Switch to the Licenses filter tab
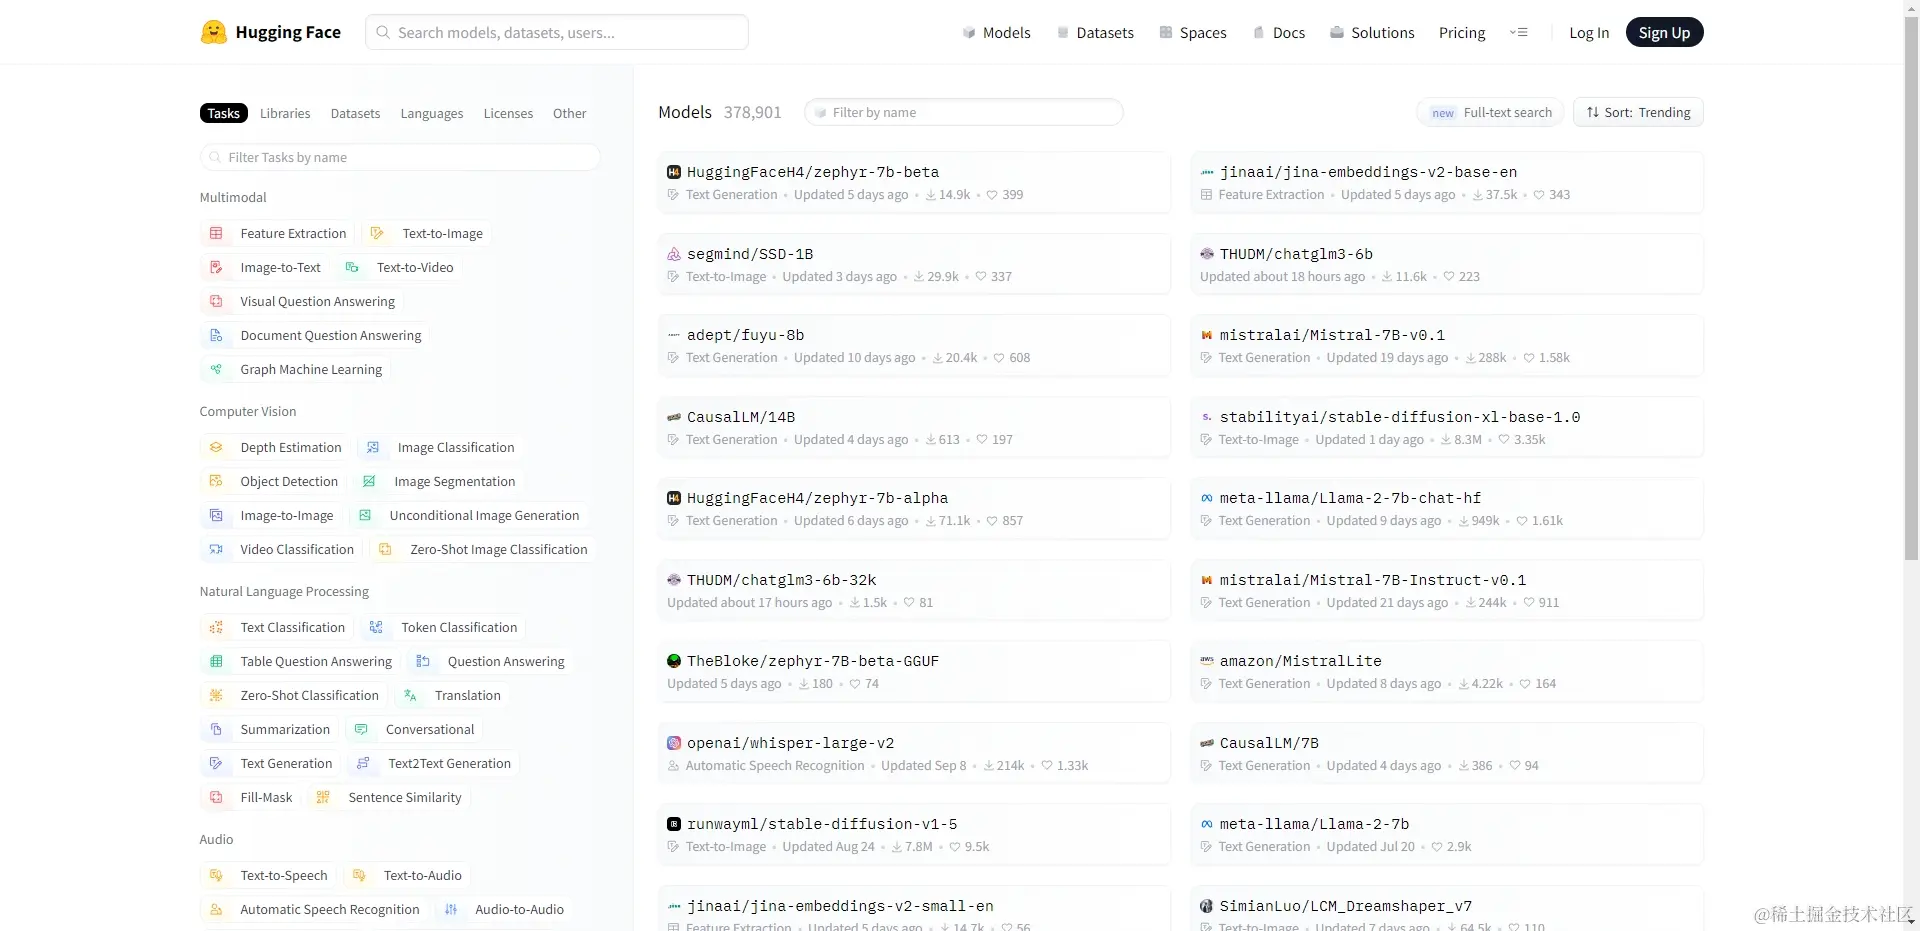 pyautogui.click(x=508, y=113)
